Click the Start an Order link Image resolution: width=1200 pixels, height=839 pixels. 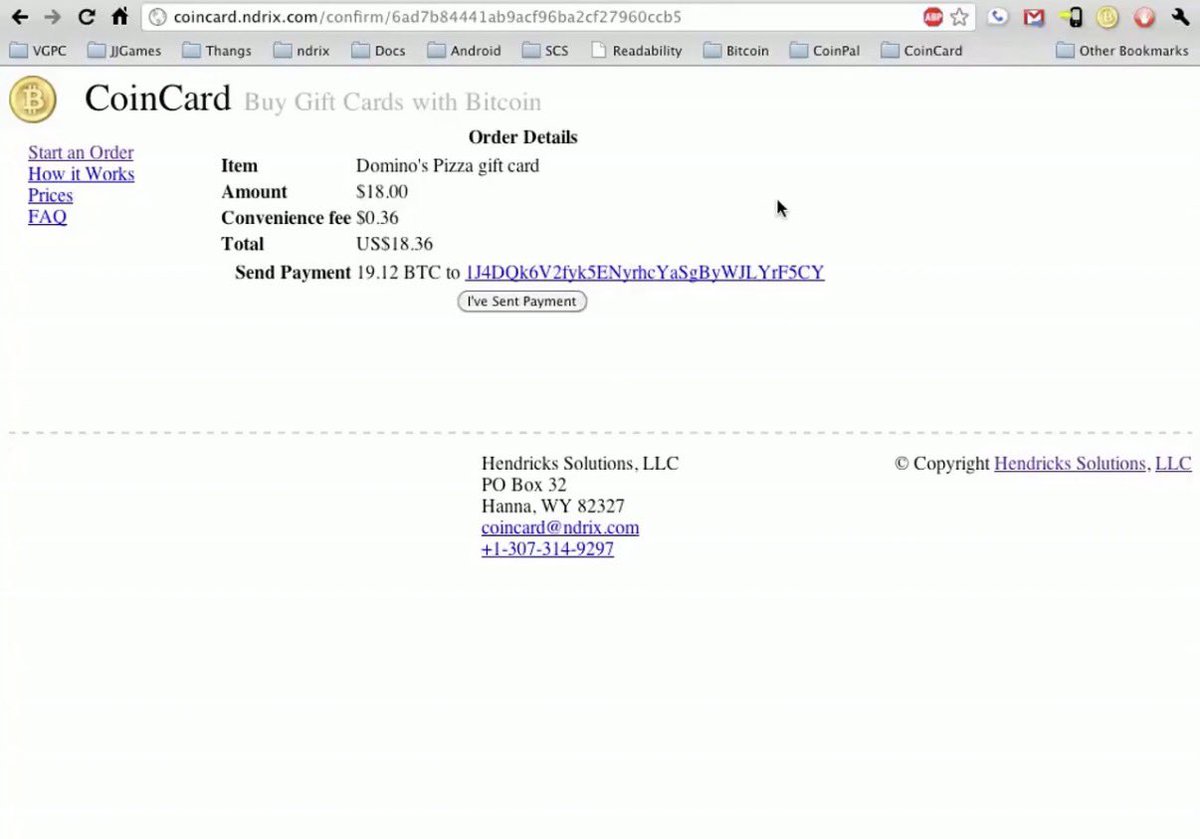pos(81,153)
